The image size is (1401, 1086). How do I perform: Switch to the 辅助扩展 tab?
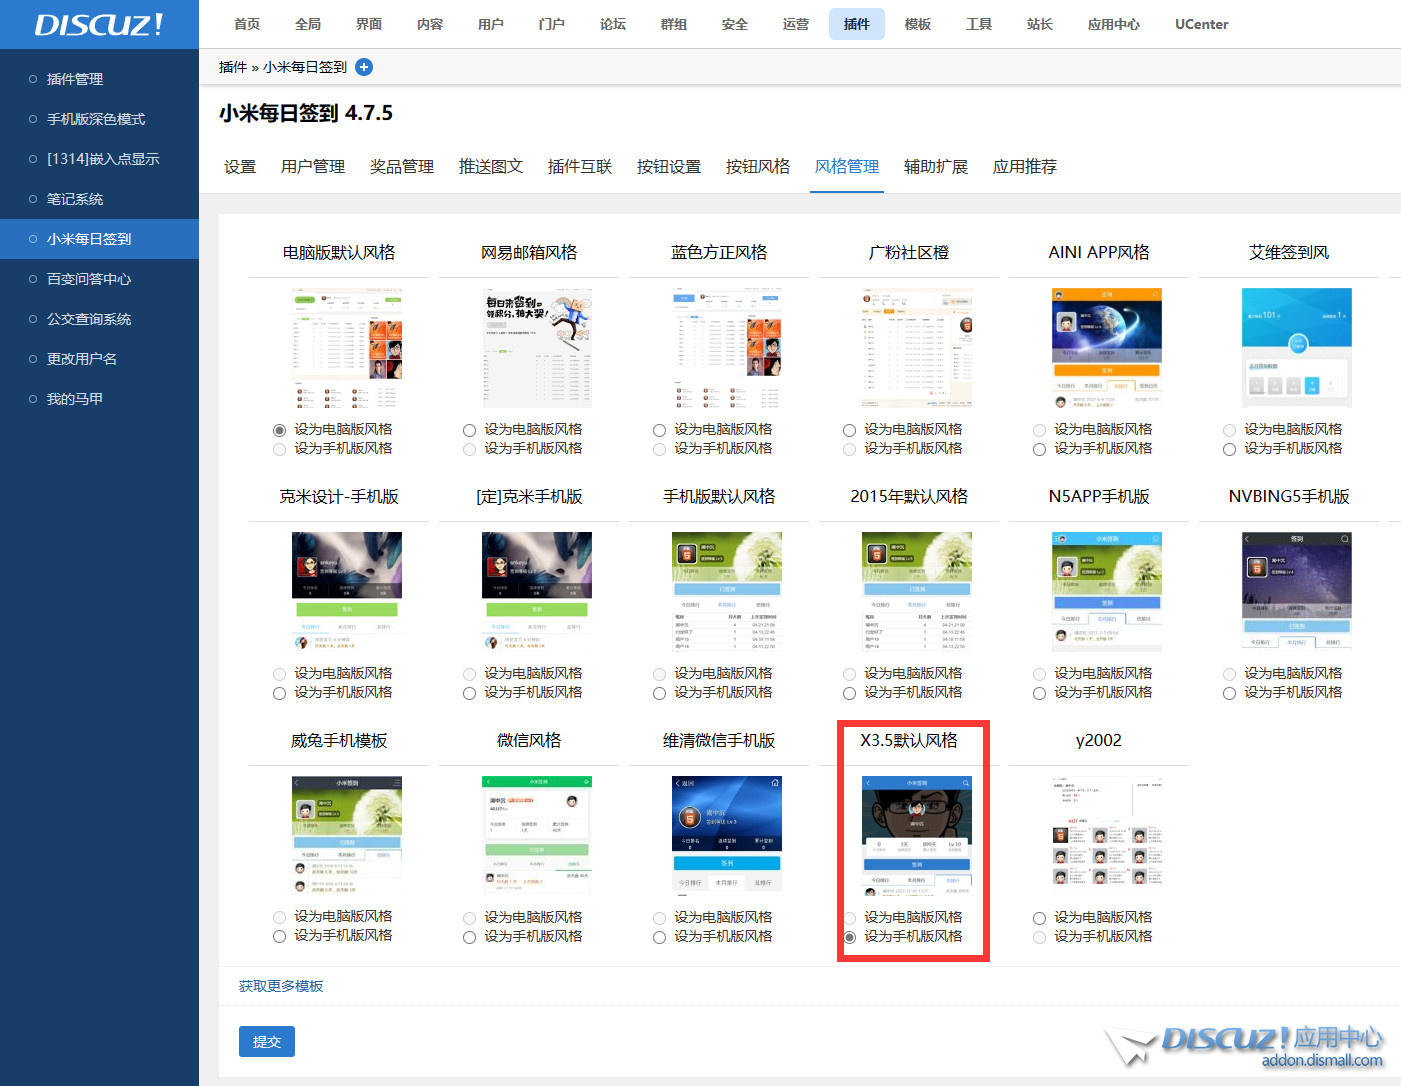tap(936, 167)
